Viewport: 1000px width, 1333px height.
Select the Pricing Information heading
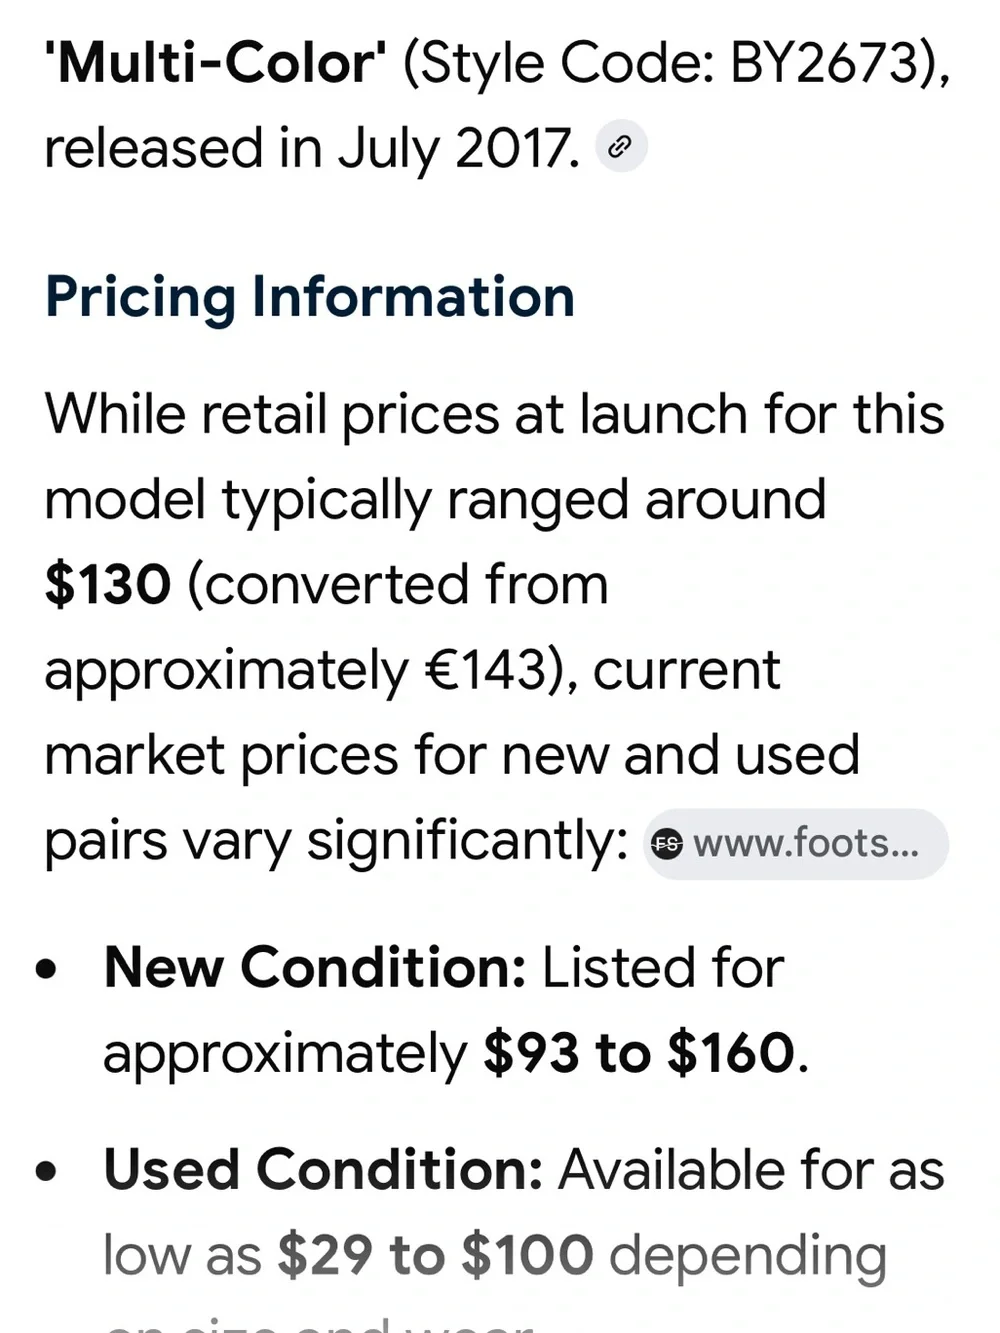pos(310,297)
